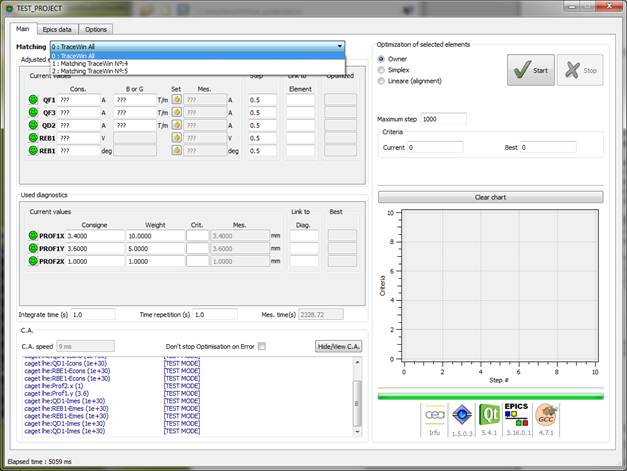Click the QD2 B or G field
The image size is (627, 471).
tap(135, 126)
